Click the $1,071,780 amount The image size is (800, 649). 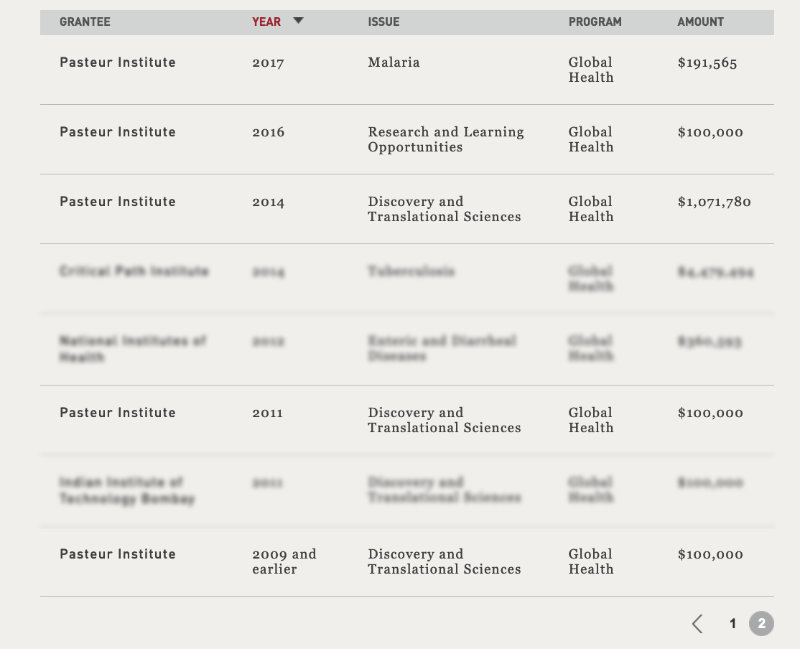[x=714, y=202]
